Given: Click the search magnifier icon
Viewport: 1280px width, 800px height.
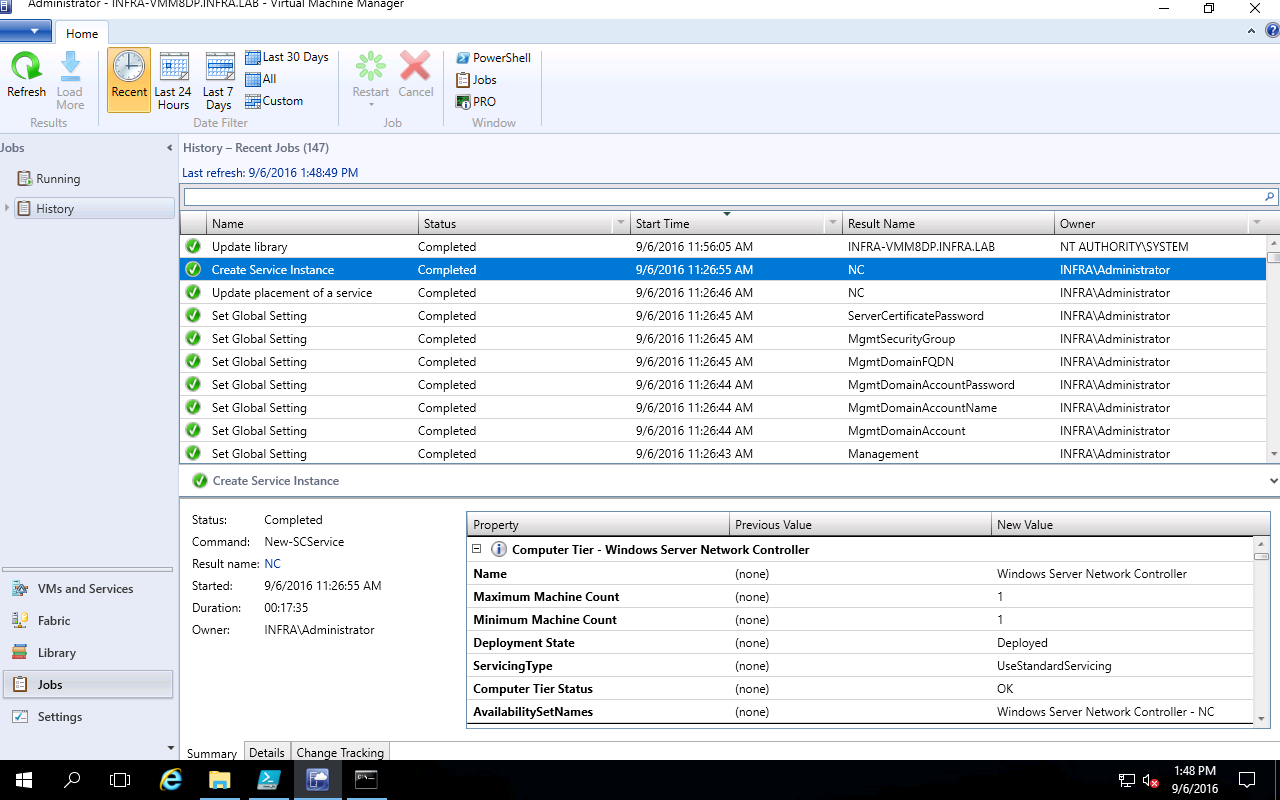Looking at the screenshot, I should pos(1270,197).
